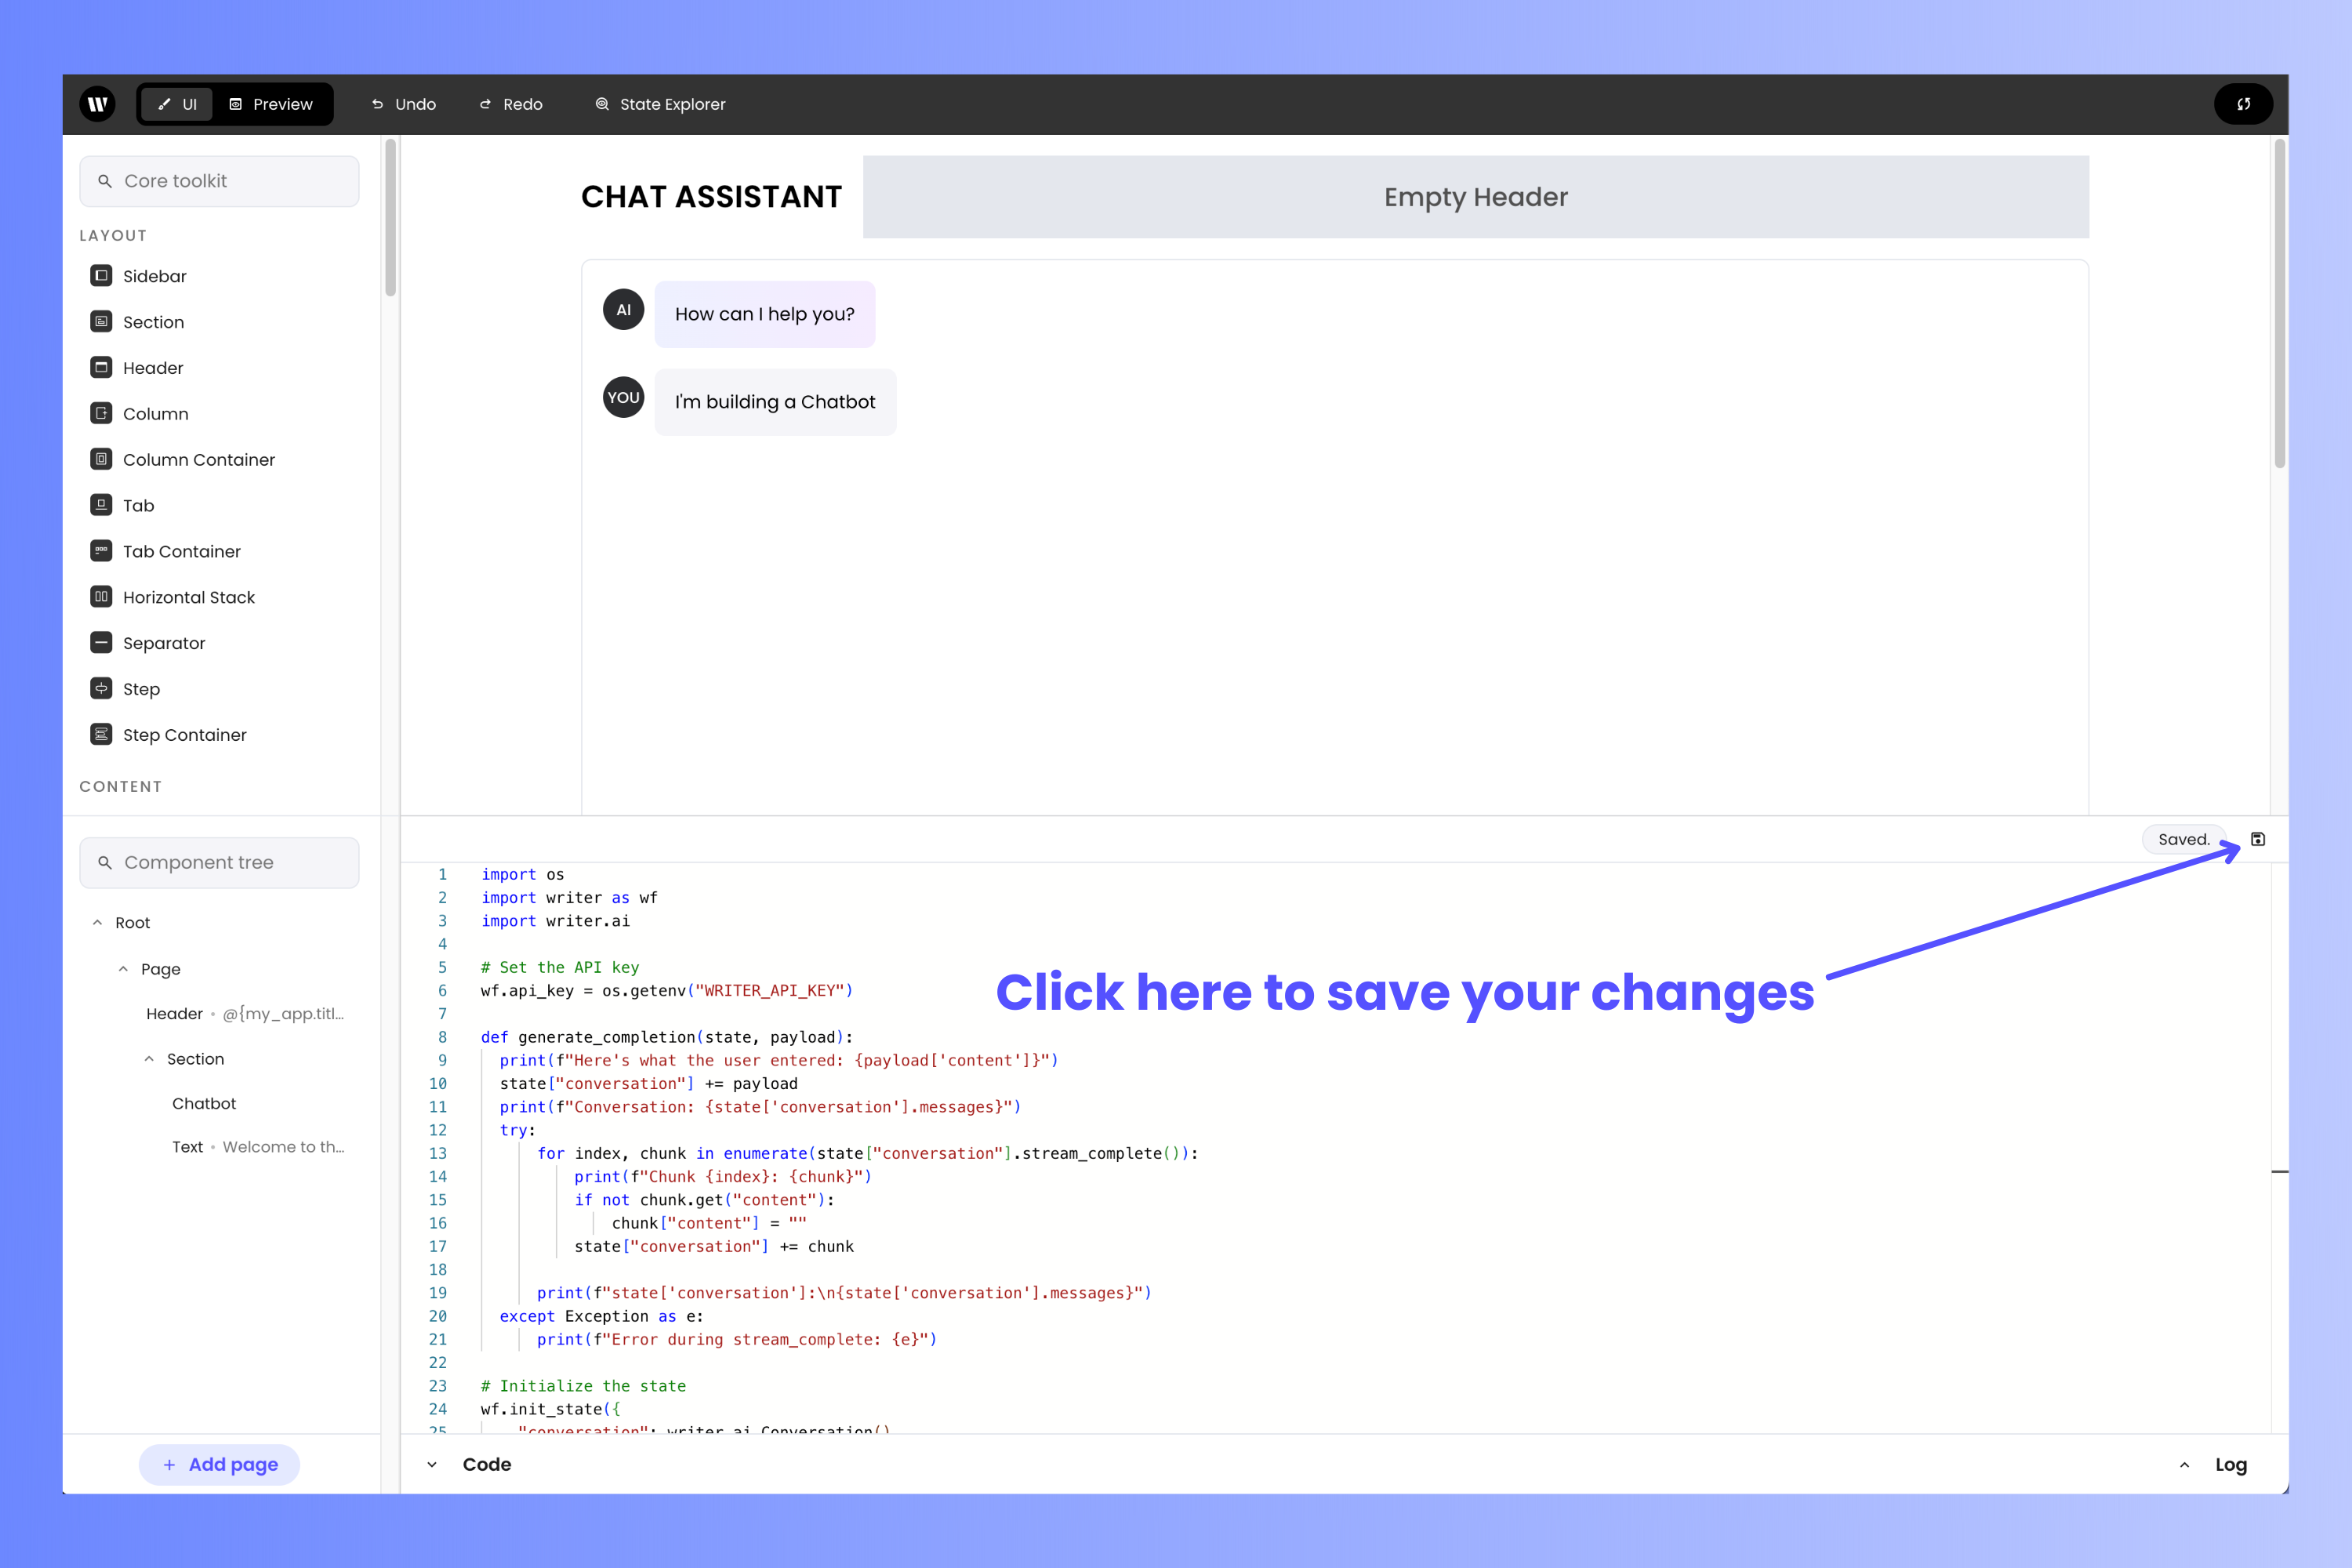Select the Separator component icon
Screen dimensions: 2352x1568
pos(101,643)
